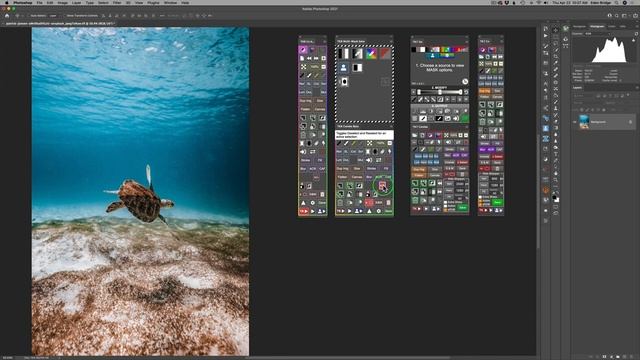Click the triangle icon near bottom of left TK8 Cx panel
640x360 pixels.
tap(303, 203)
